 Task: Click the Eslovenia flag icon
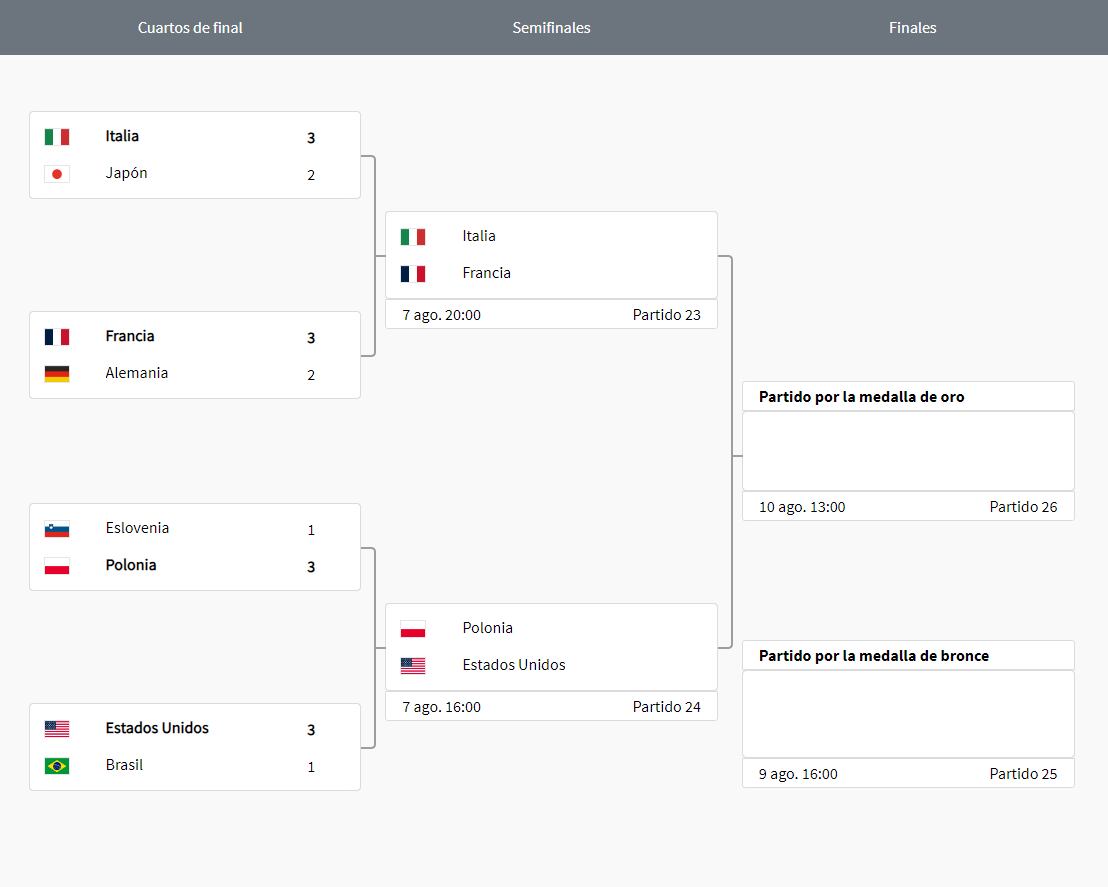point(57,528)
